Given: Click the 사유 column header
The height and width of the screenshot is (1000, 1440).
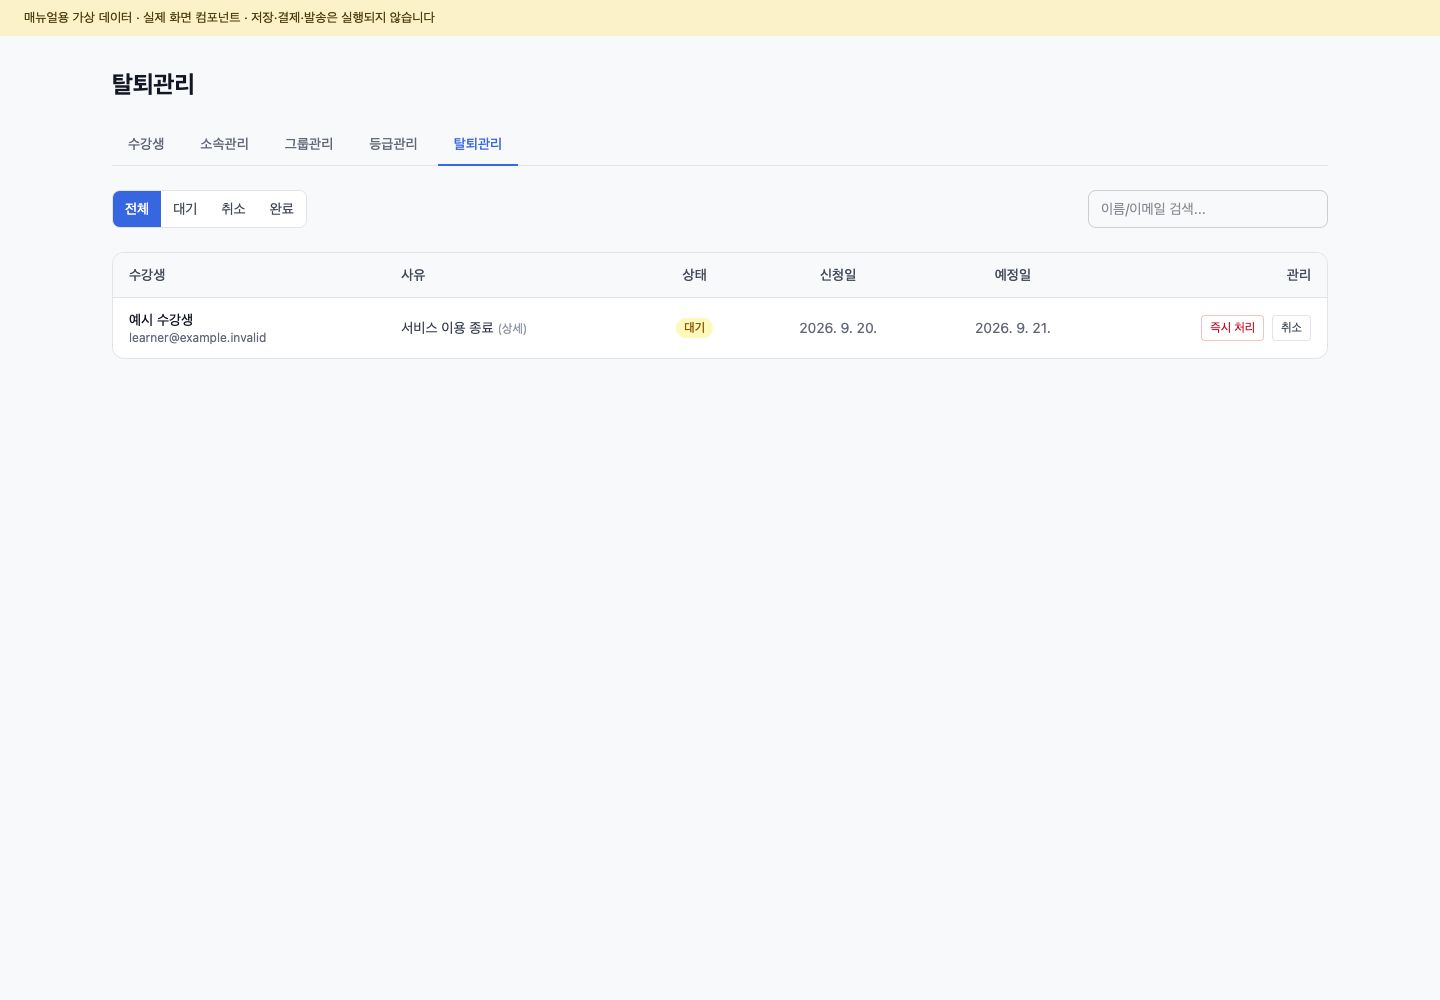Looking at the screenshot, I should pos(413,275).
